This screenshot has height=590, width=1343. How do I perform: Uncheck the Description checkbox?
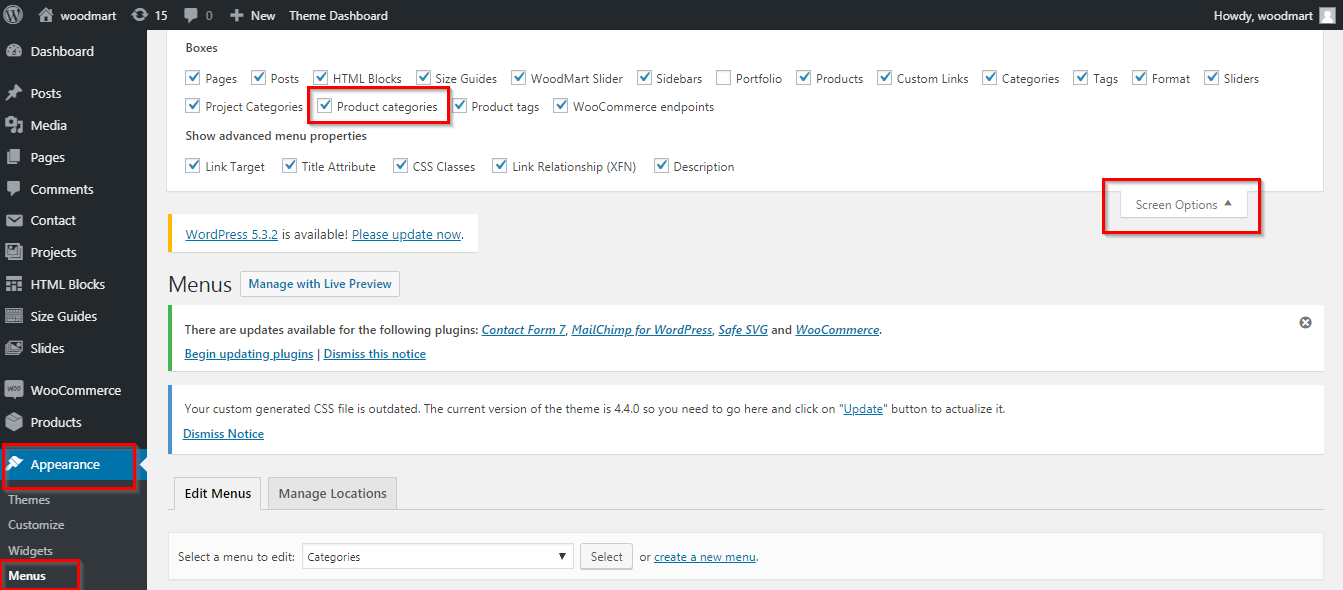tap(661, 165)
